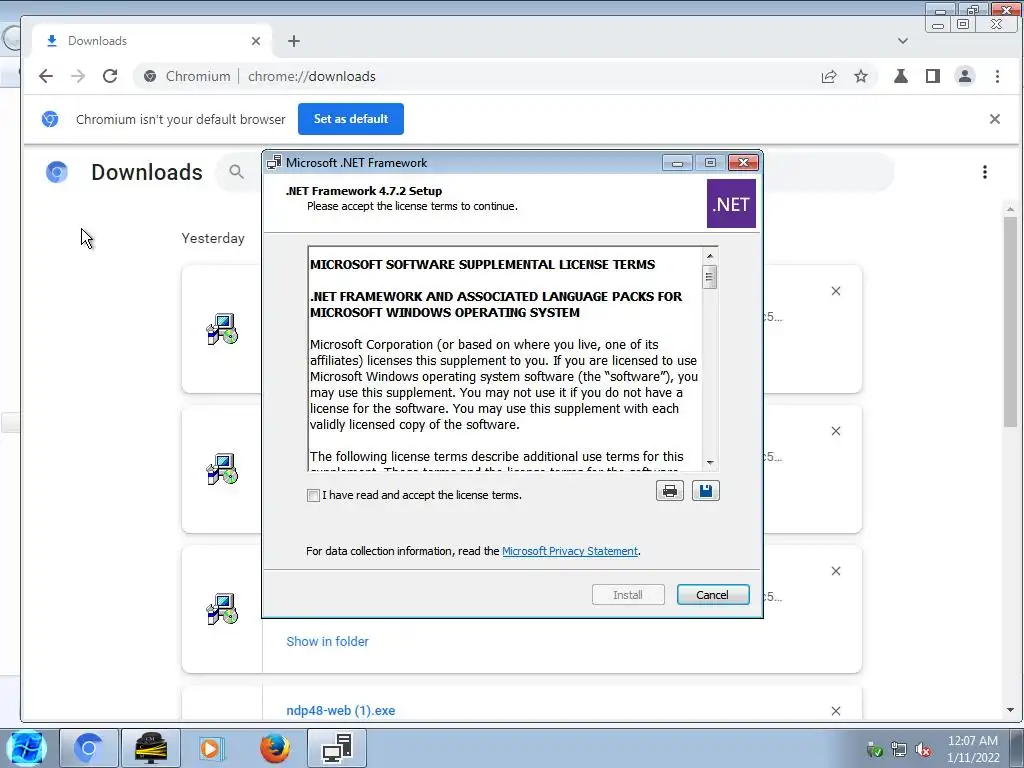Viewport: 1024px width, 768px height.
Task: Open the black-hat app in the taskbar
Action: 150,748
